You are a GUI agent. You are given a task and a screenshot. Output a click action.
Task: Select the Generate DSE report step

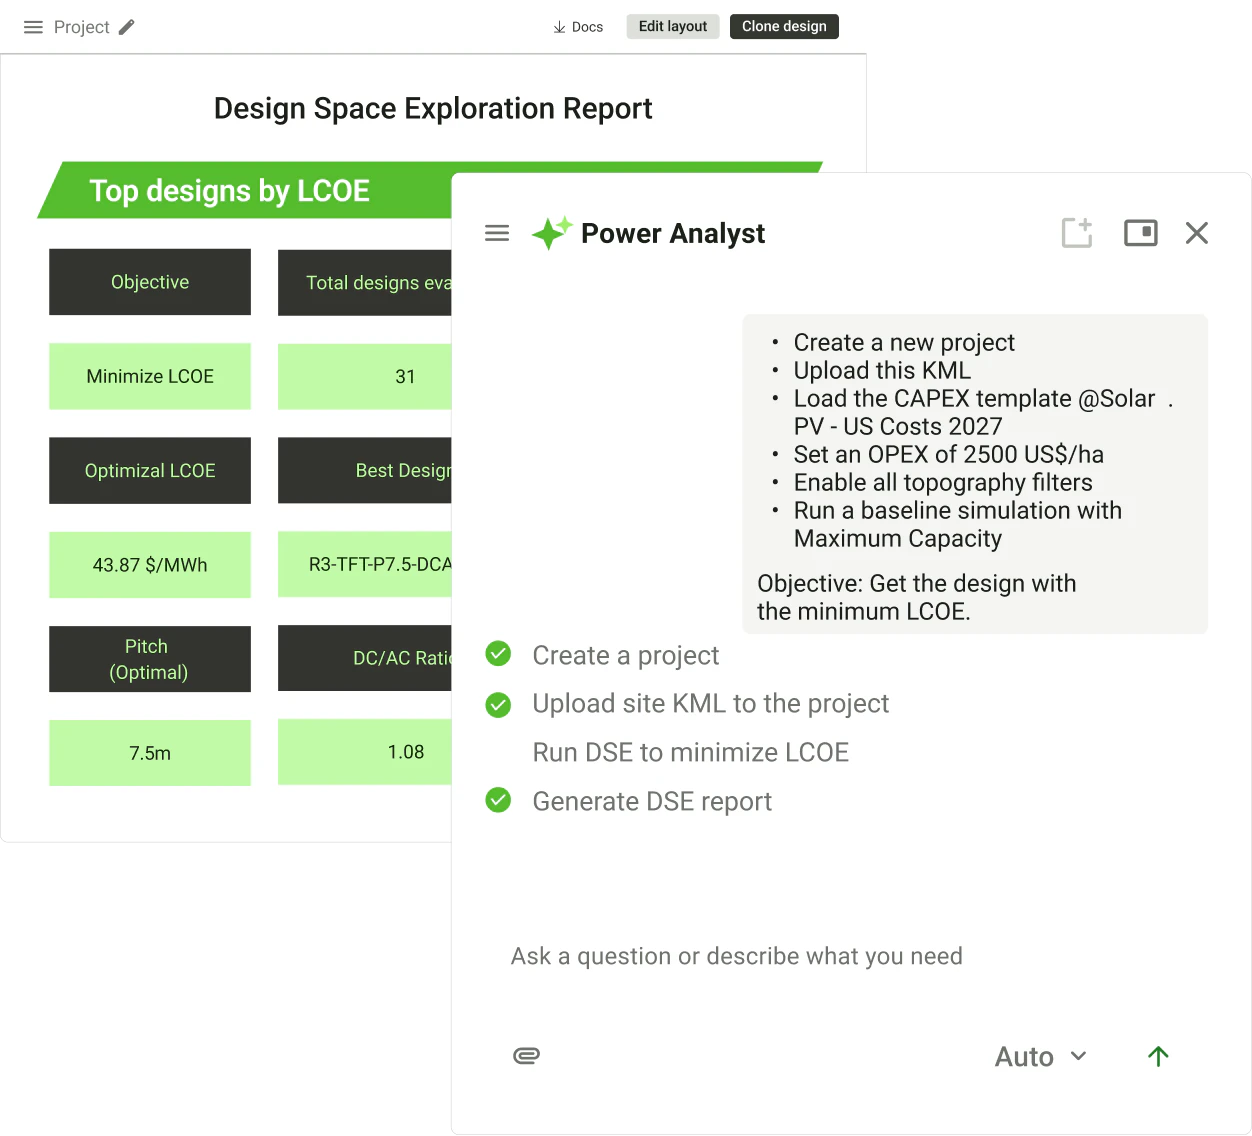coord(652,801)
